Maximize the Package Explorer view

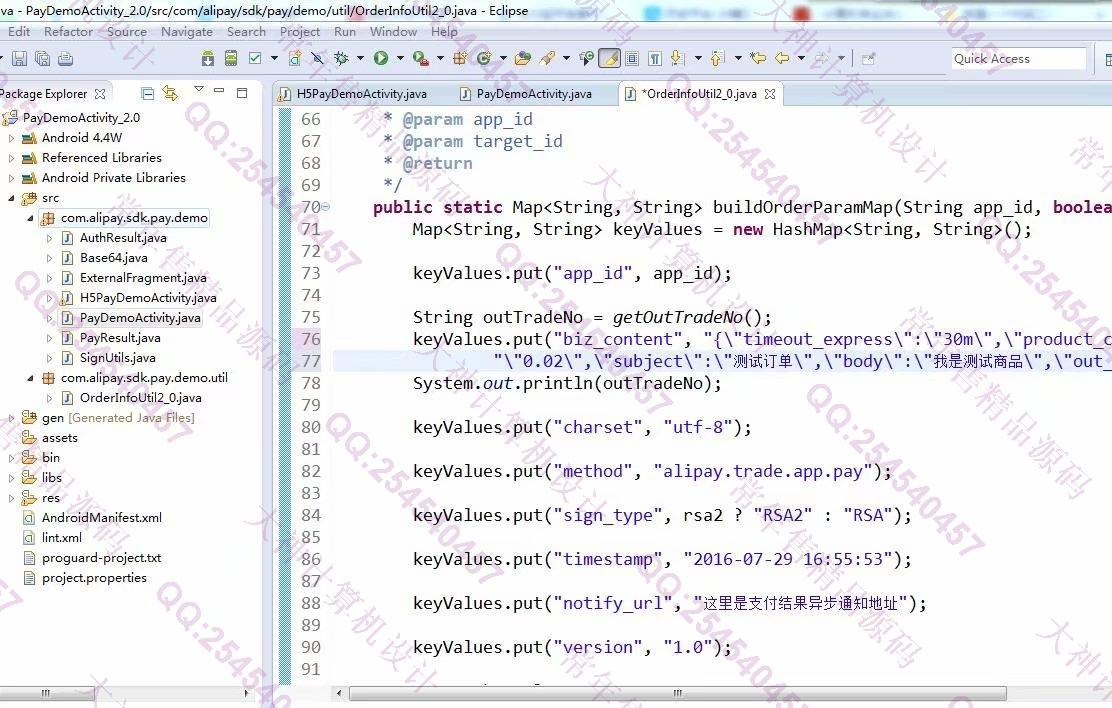(x=242, y=92)
